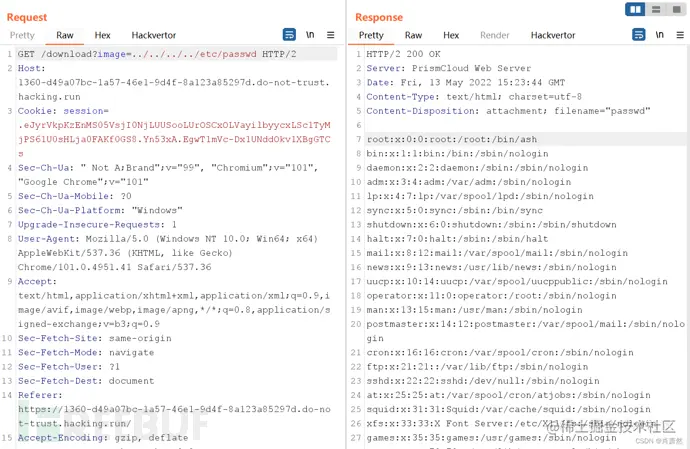The width and height of the screenshot is (690, 449).
Task: Open the Response Render tab
Action: point(495,35)
